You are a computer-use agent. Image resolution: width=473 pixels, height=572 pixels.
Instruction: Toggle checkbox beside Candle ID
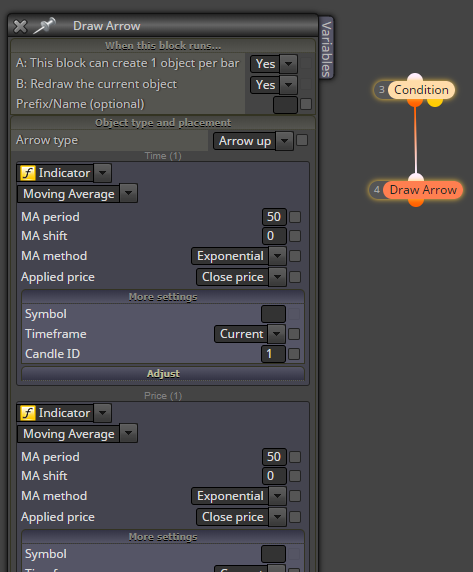point(294,354)
